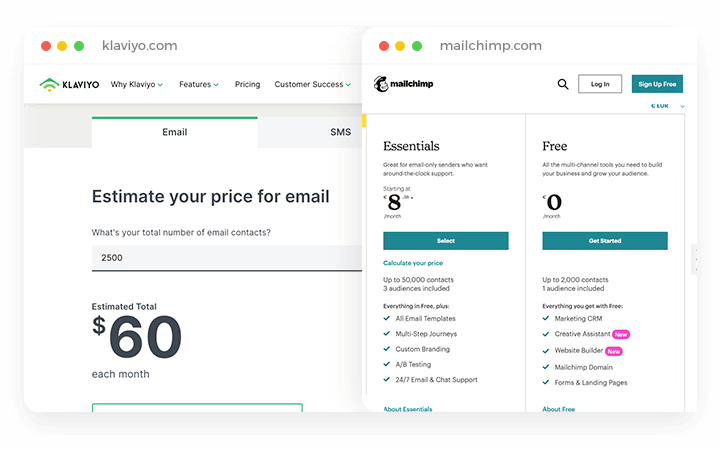Viewport: 720px width, 449px height.
Task: Open the Mailchimp search magnifier icon
Action: (562, 84)
